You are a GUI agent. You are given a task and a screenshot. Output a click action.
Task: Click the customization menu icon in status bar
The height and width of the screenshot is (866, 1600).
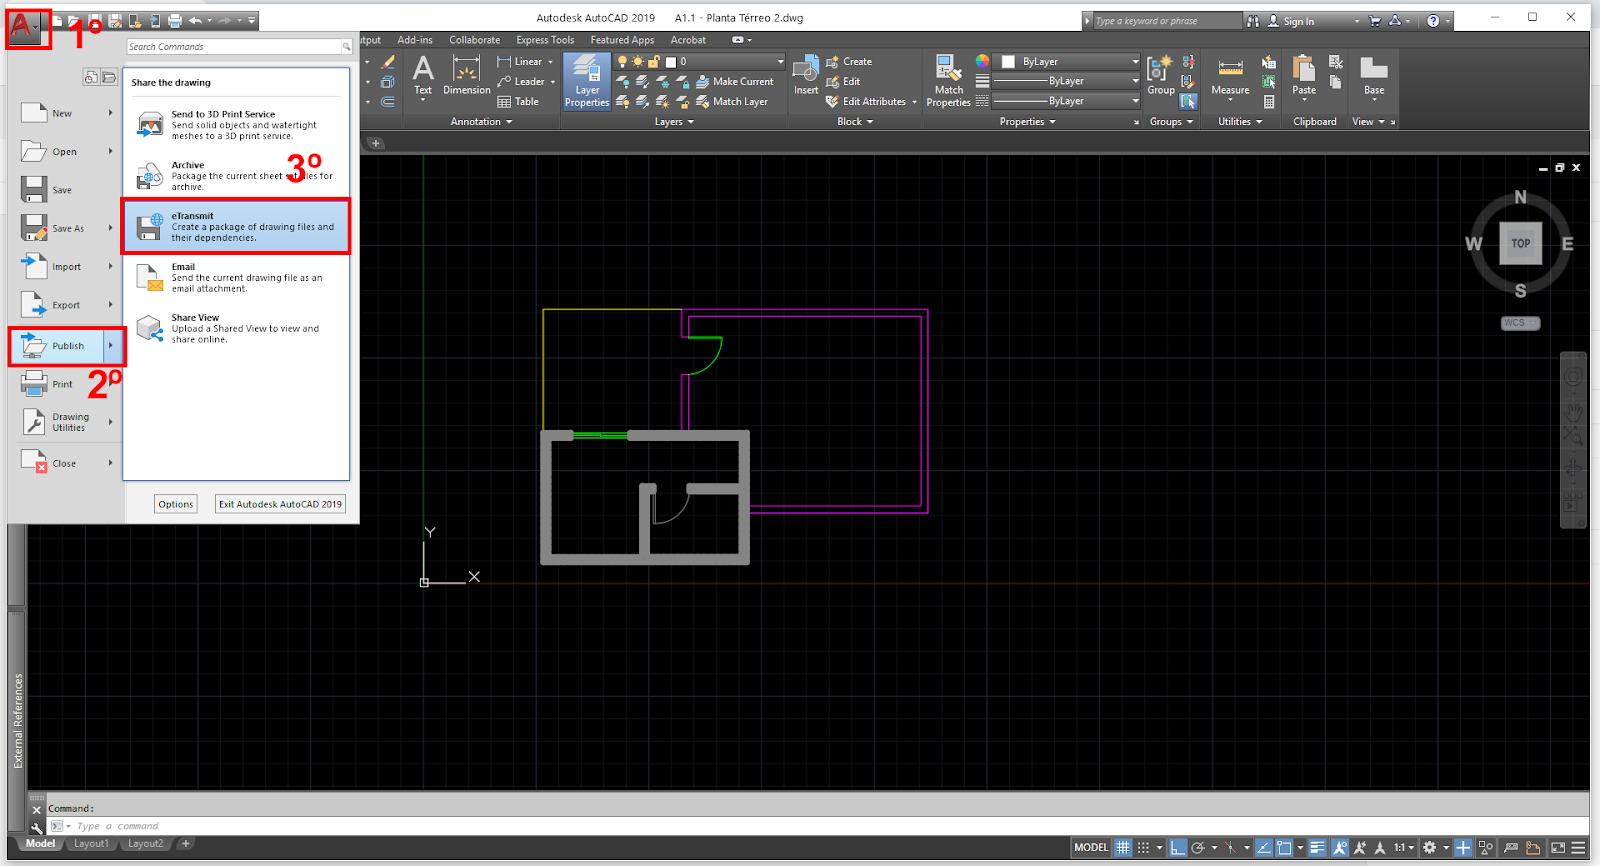pos(1578,847)
